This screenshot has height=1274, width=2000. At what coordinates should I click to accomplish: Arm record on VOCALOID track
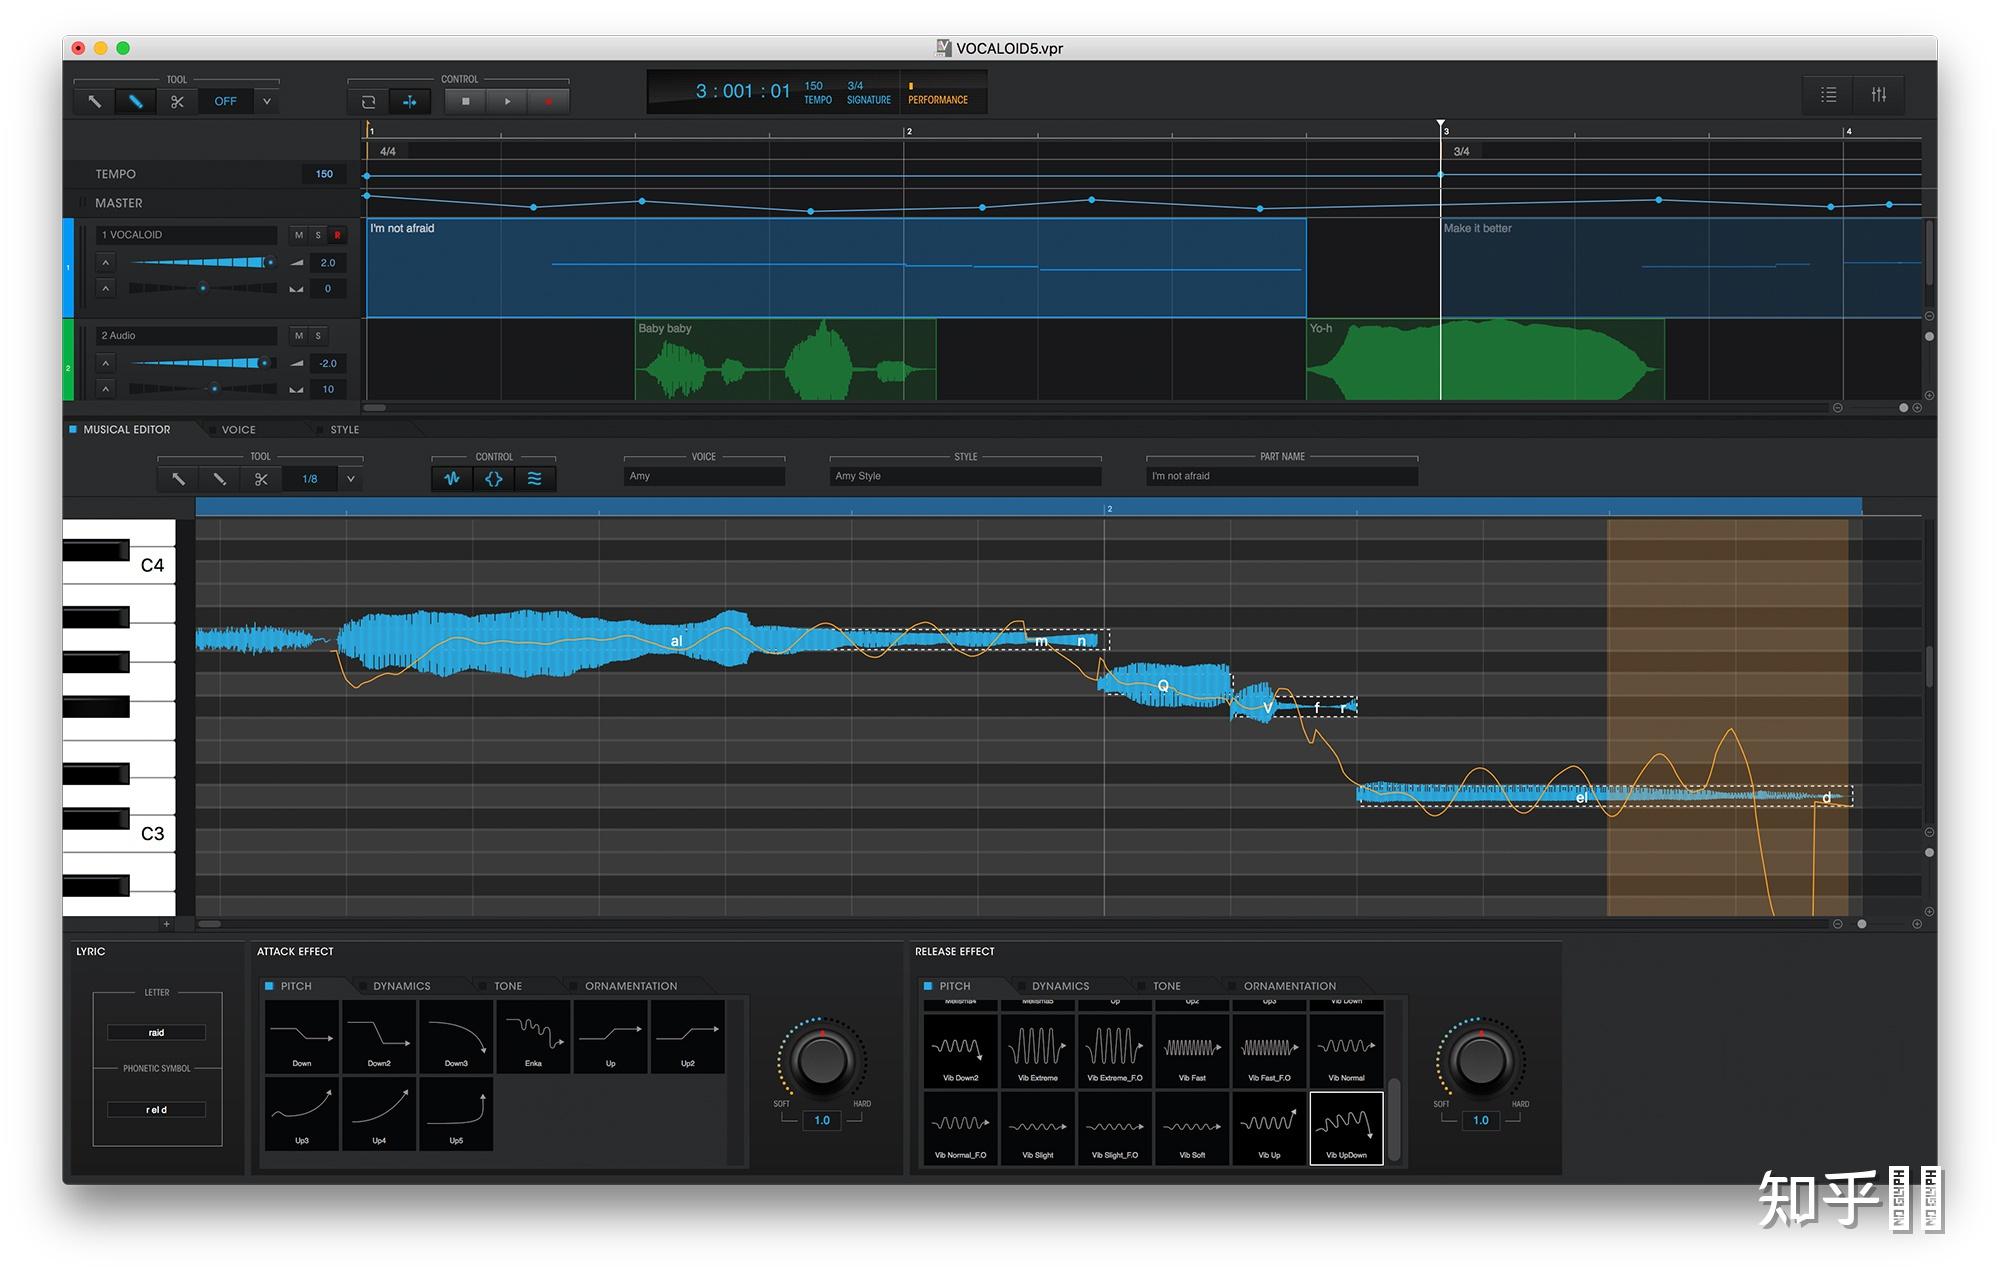(337, 235)
